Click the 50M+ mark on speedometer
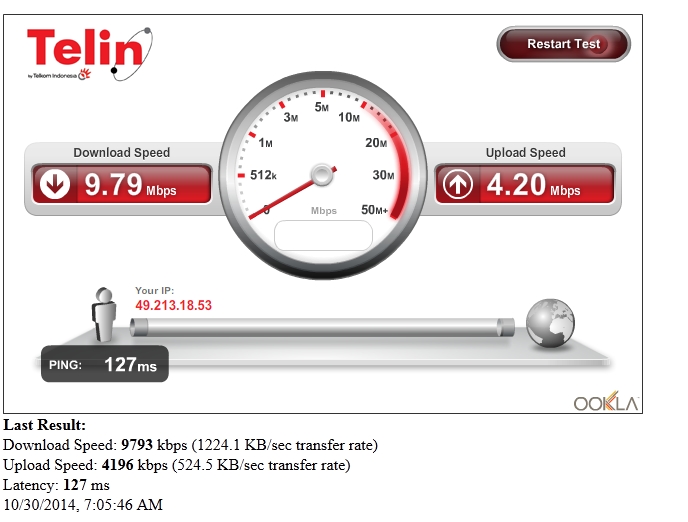 (374, 210)
